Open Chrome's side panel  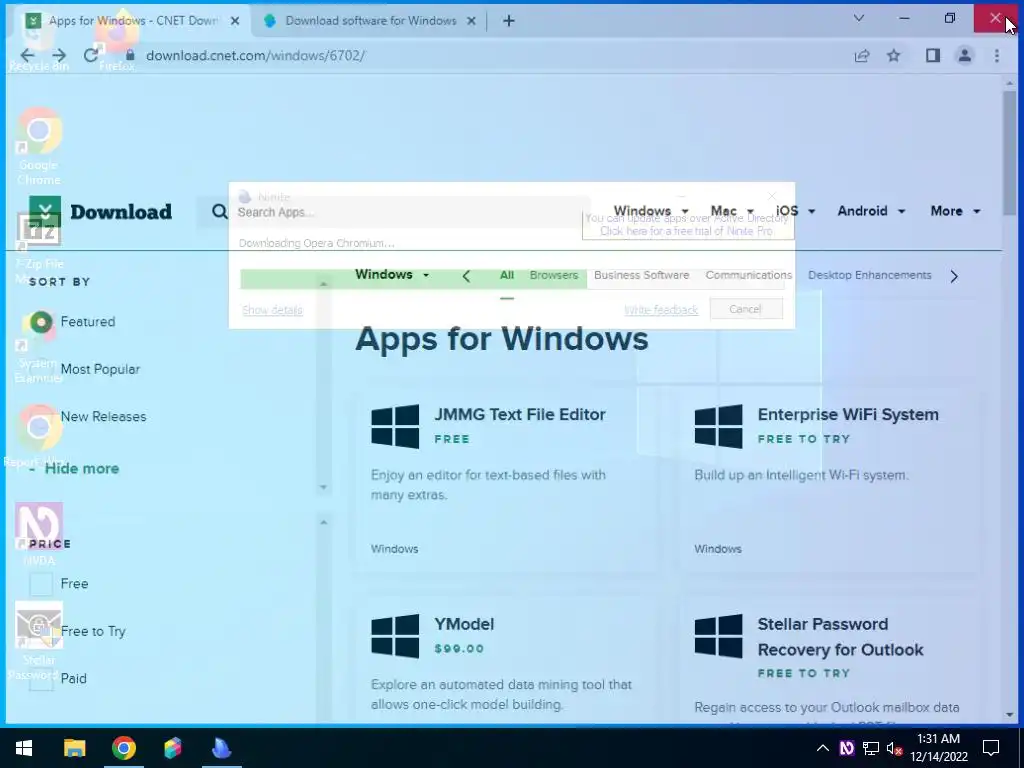click(933, 56)
